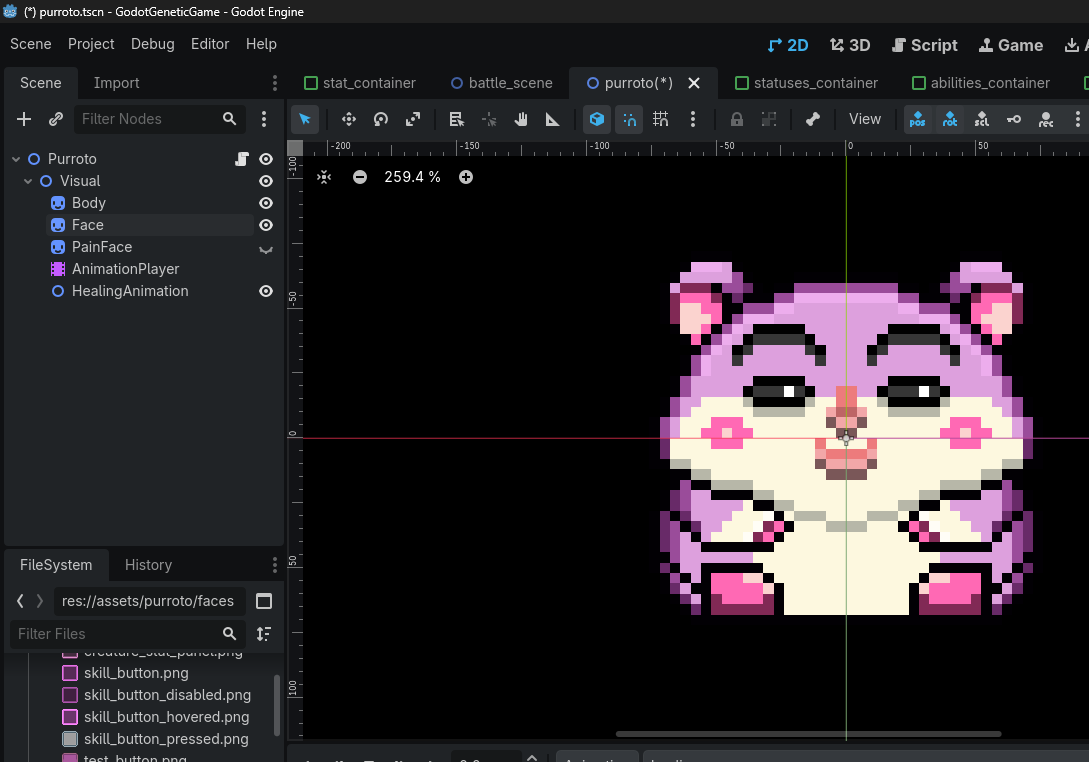Select the Move tool in the toolbar
1089x762 pixels.
pos(349,119)
